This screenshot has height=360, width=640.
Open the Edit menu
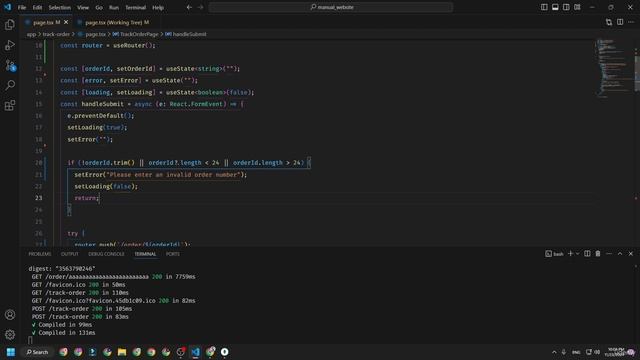point(37,7)
